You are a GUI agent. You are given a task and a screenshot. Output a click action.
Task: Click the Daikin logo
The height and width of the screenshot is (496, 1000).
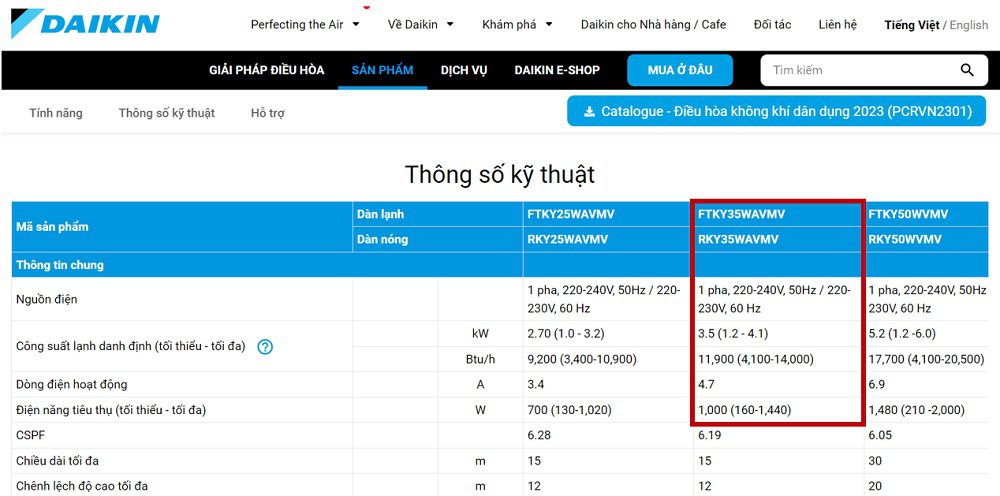(x=85, y=23)
